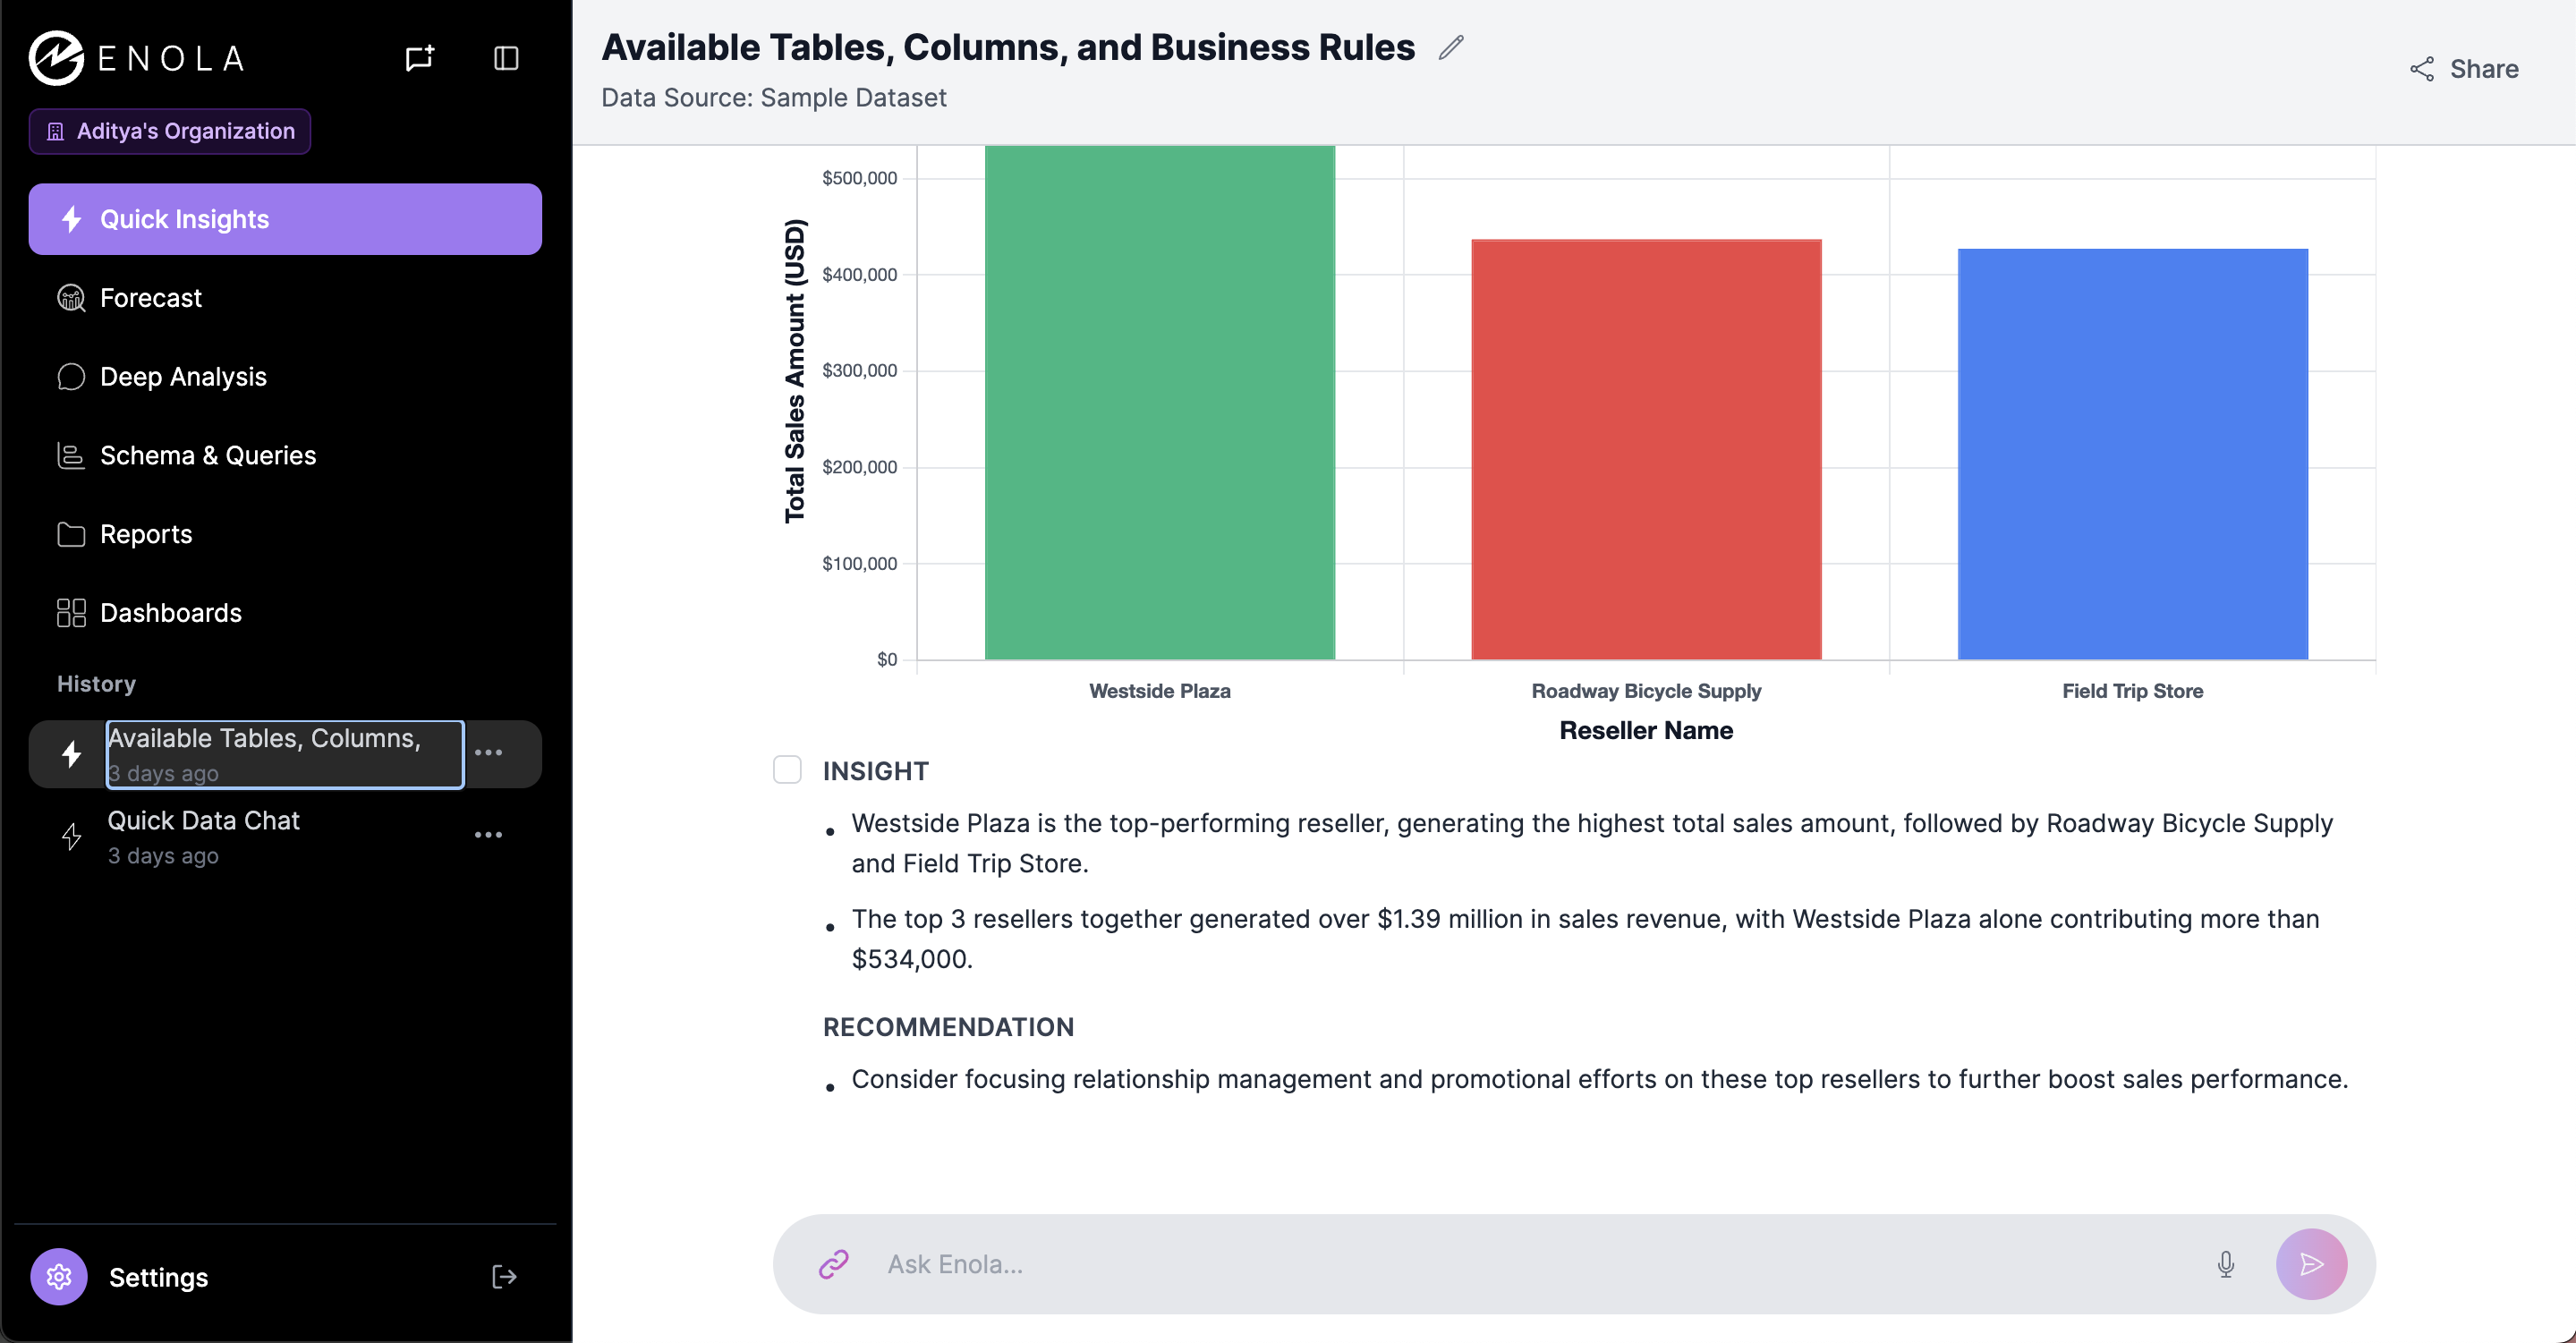Click the Deep Analysis bubble icon
This screenshot has height=1343, width=2576.
coord(71,377)
